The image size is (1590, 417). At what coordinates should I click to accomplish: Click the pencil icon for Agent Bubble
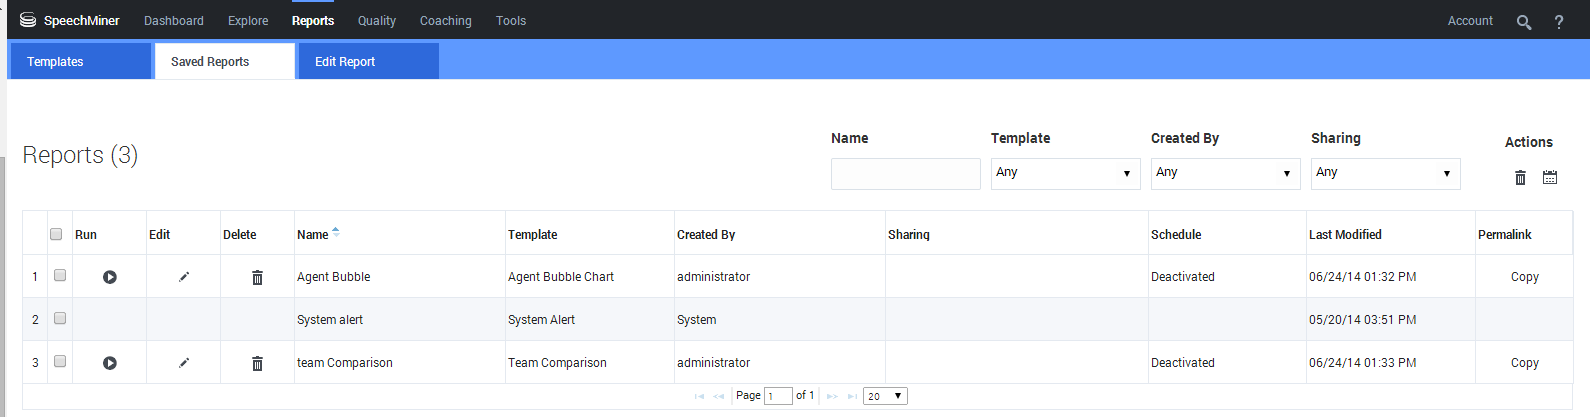point(184,277)
